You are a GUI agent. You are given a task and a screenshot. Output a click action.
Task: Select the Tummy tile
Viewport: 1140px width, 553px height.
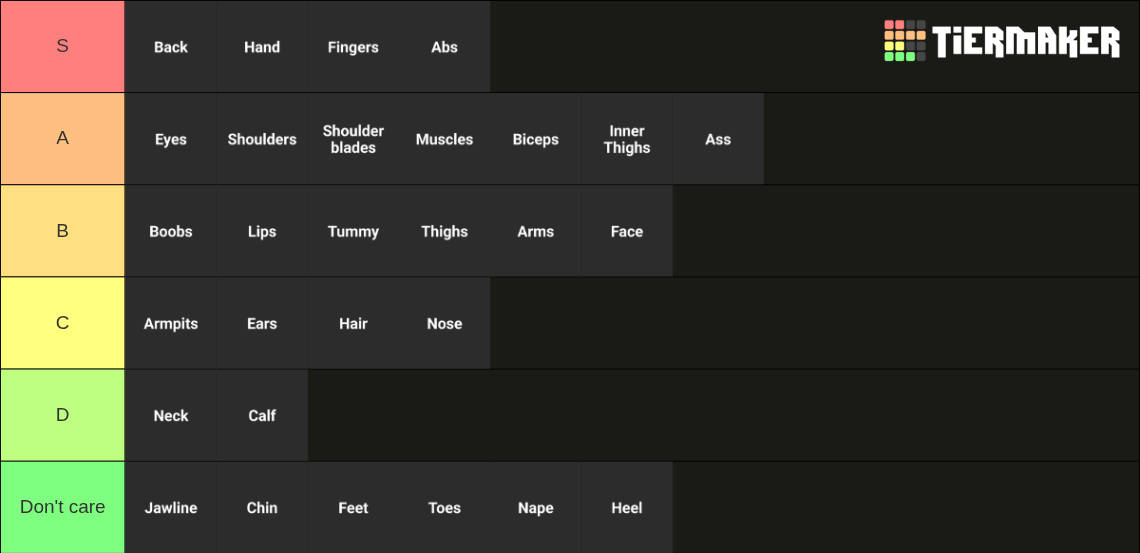[353, 231]
